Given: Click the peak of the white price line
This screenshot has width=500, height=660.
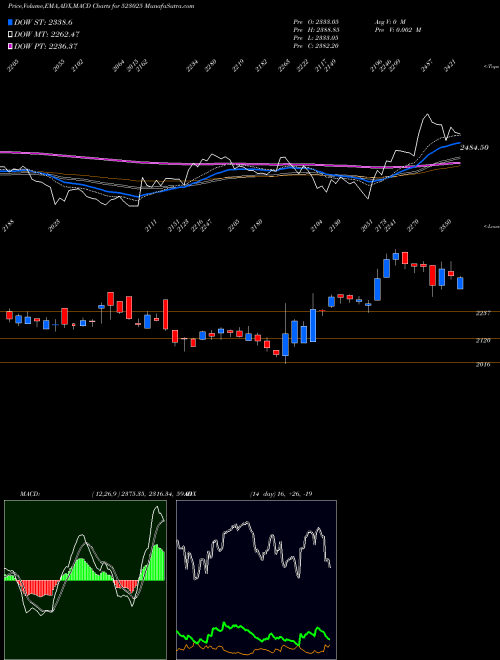Looking at the screenshot, I should pos(427,114).
